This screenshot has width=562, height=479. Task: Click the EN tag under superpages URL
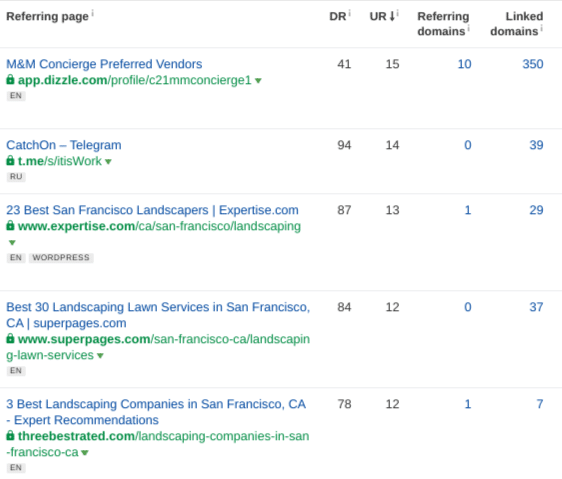[x=16, y=371]
